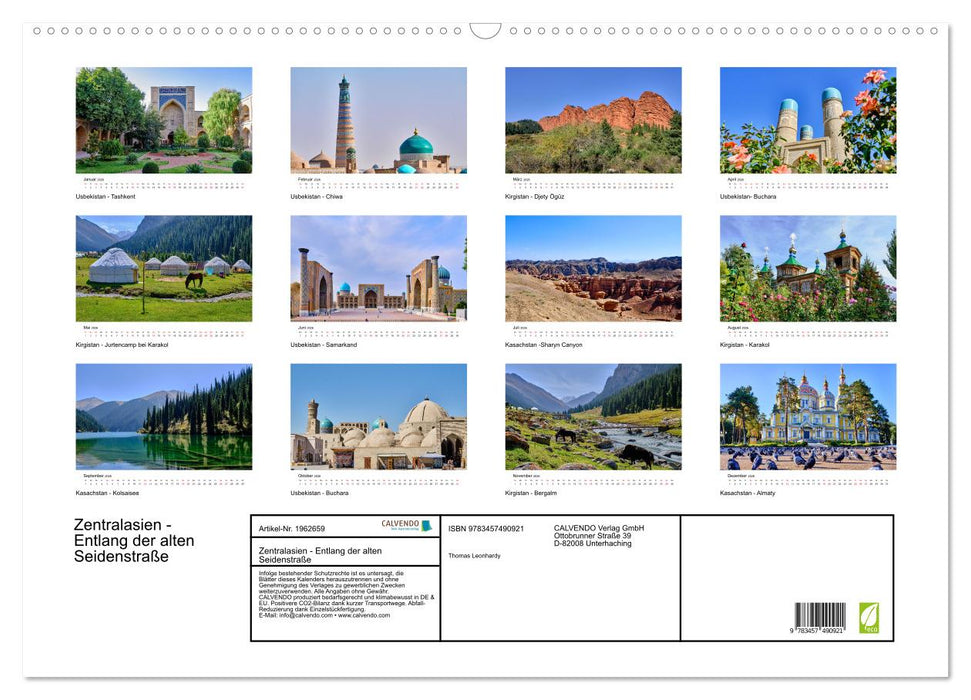Image resolution: width=971 pixels, height=700 pixels.
Task: Select the Kasachstan Sharyn Canyon photo
Action: [593, 268]
